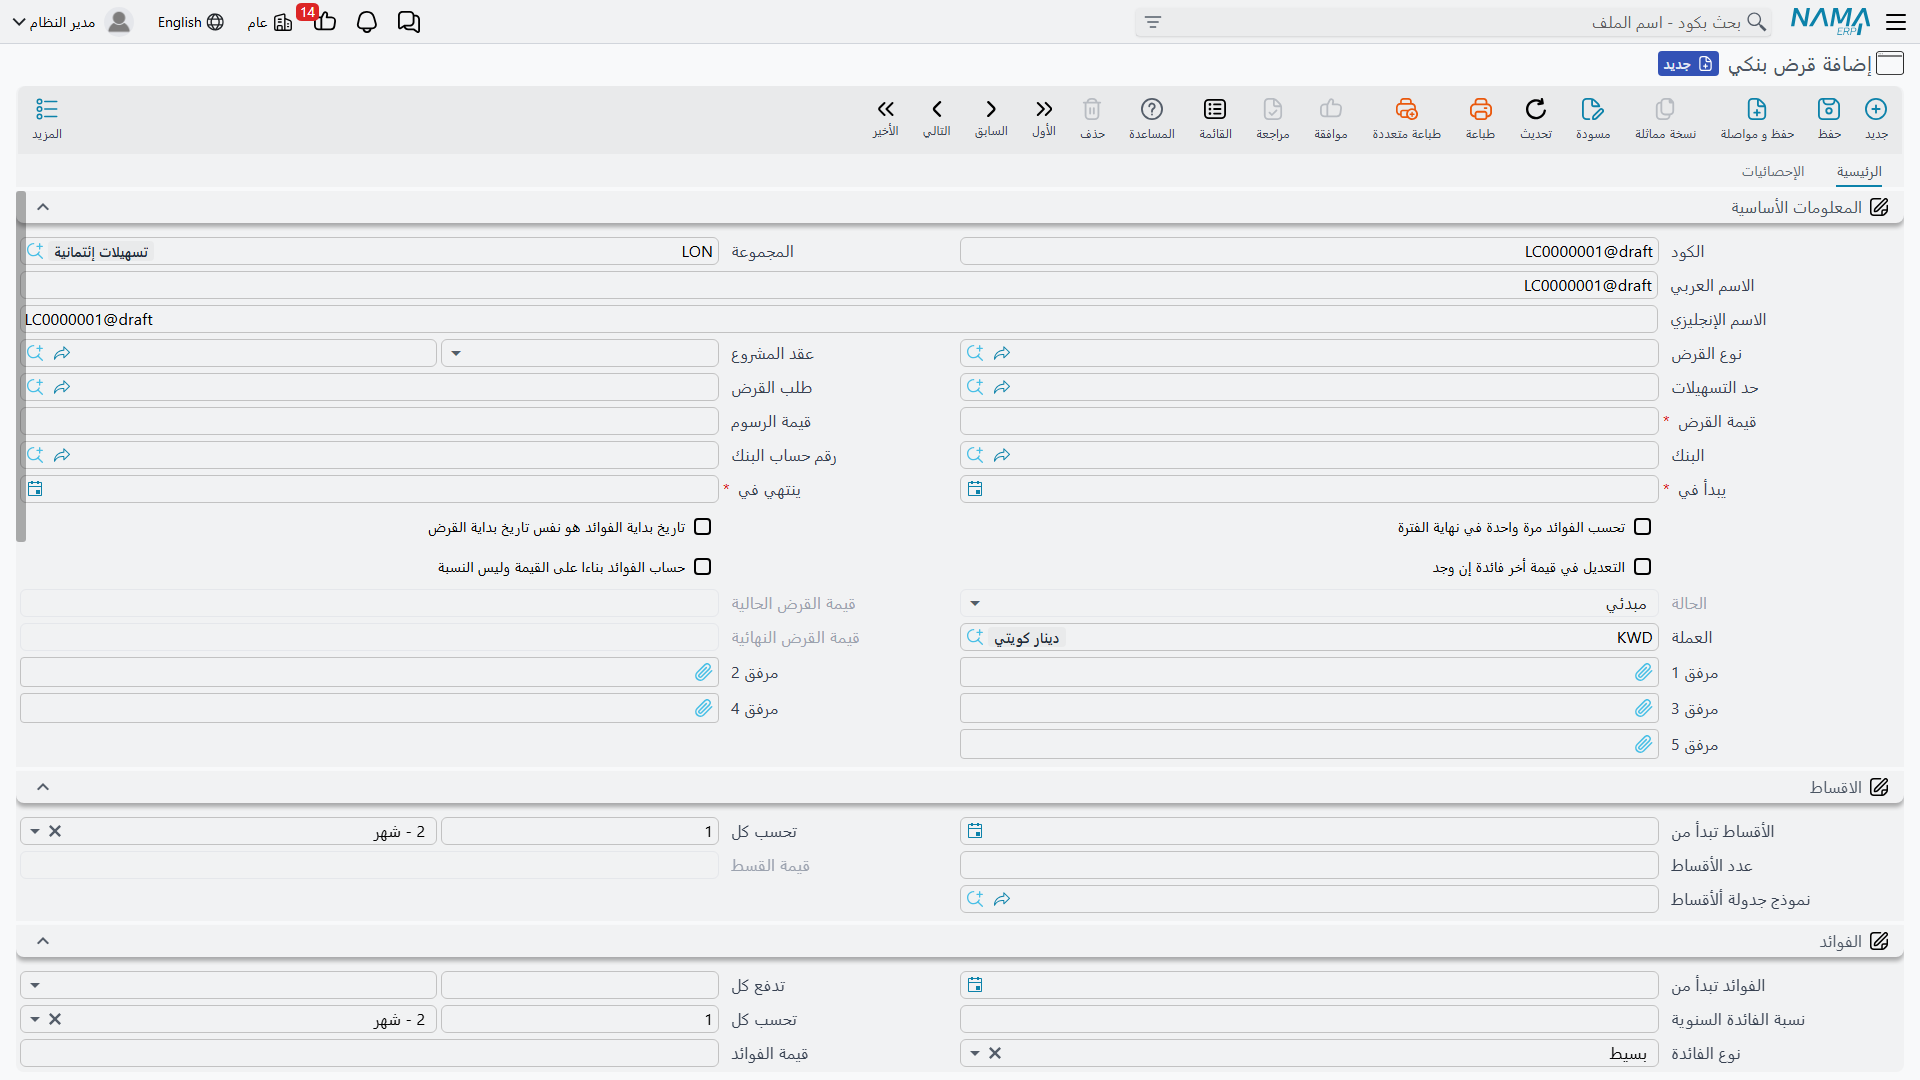Screen dimensions: 1920x1080
Task: Switch to the الرئيسية tab
Action: tap(1859, 172)
